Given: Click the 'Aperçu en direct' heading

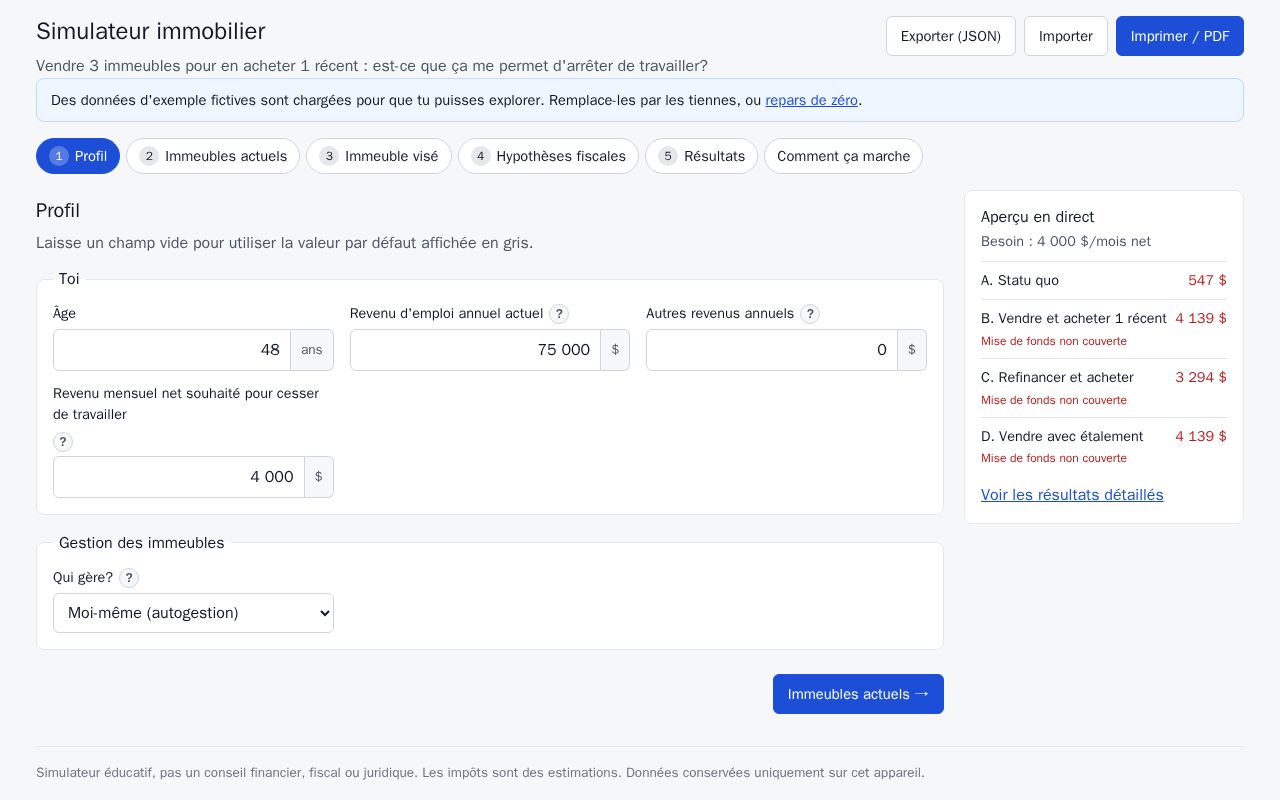Looking at the screenshot, I should tap(1037, 217).
